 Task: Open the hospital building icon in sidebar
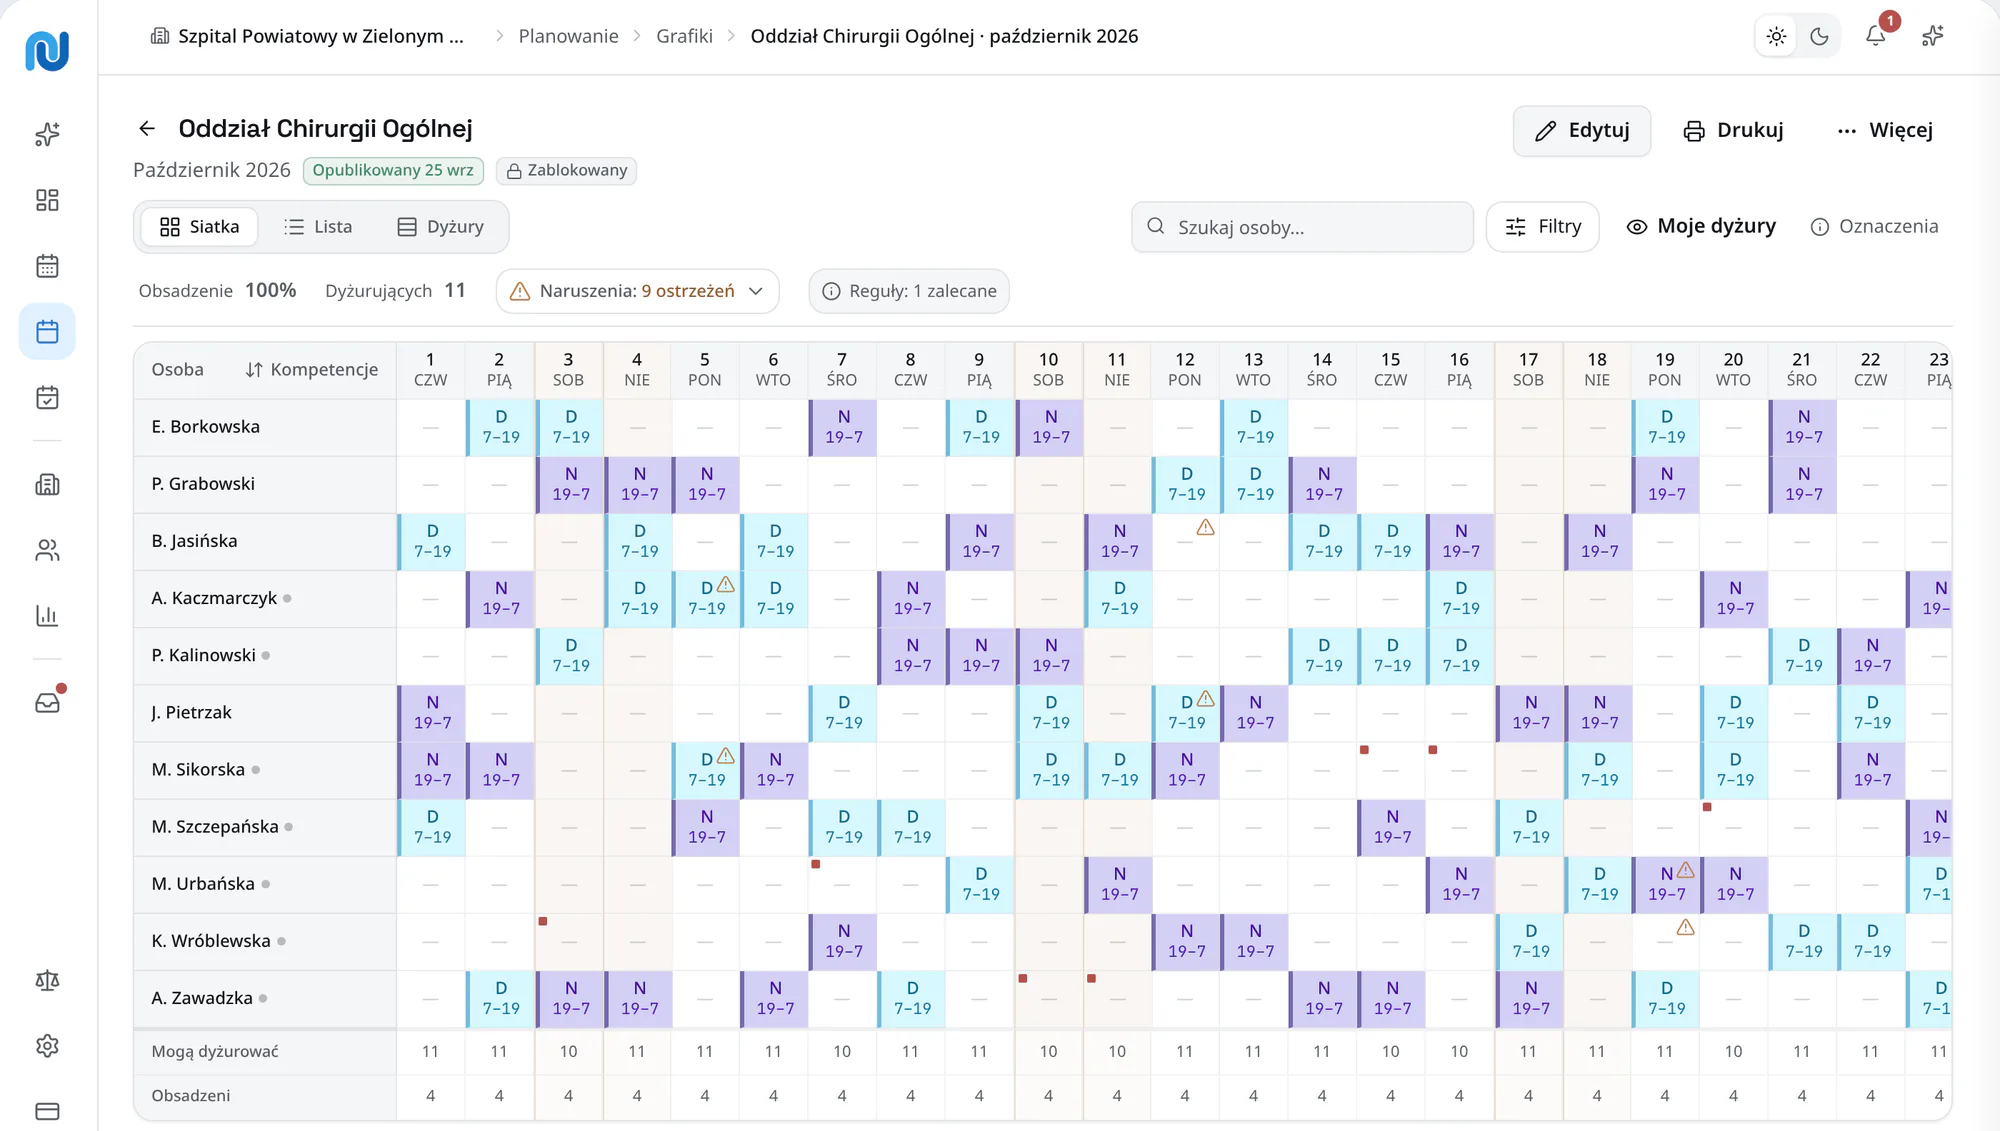[47, 485]
